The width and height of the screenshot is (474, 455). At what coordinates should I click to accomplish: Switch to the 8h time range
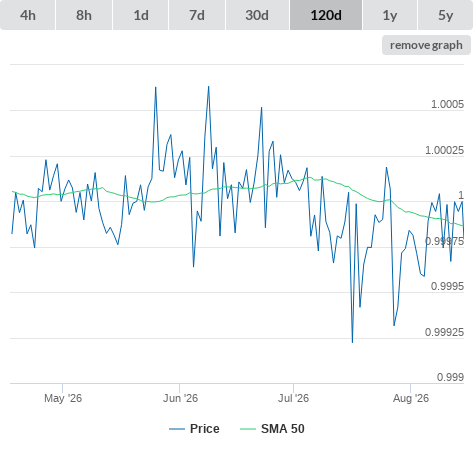[x=84, y=15]
